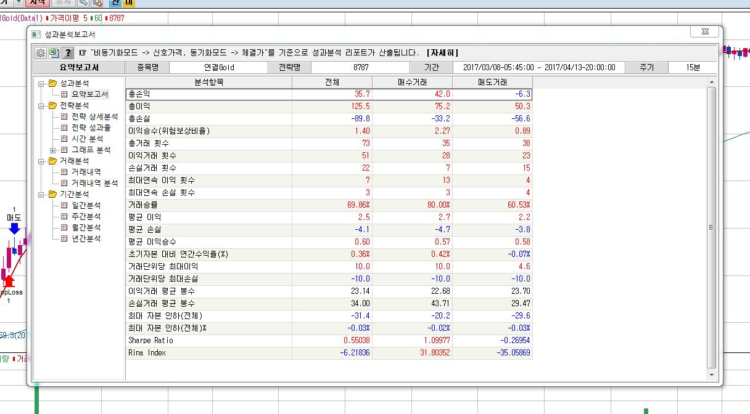Select the 최대 자본 인하(전체) row
The width and height of the screenshot is (750, 414).
[x=329, y=316]
